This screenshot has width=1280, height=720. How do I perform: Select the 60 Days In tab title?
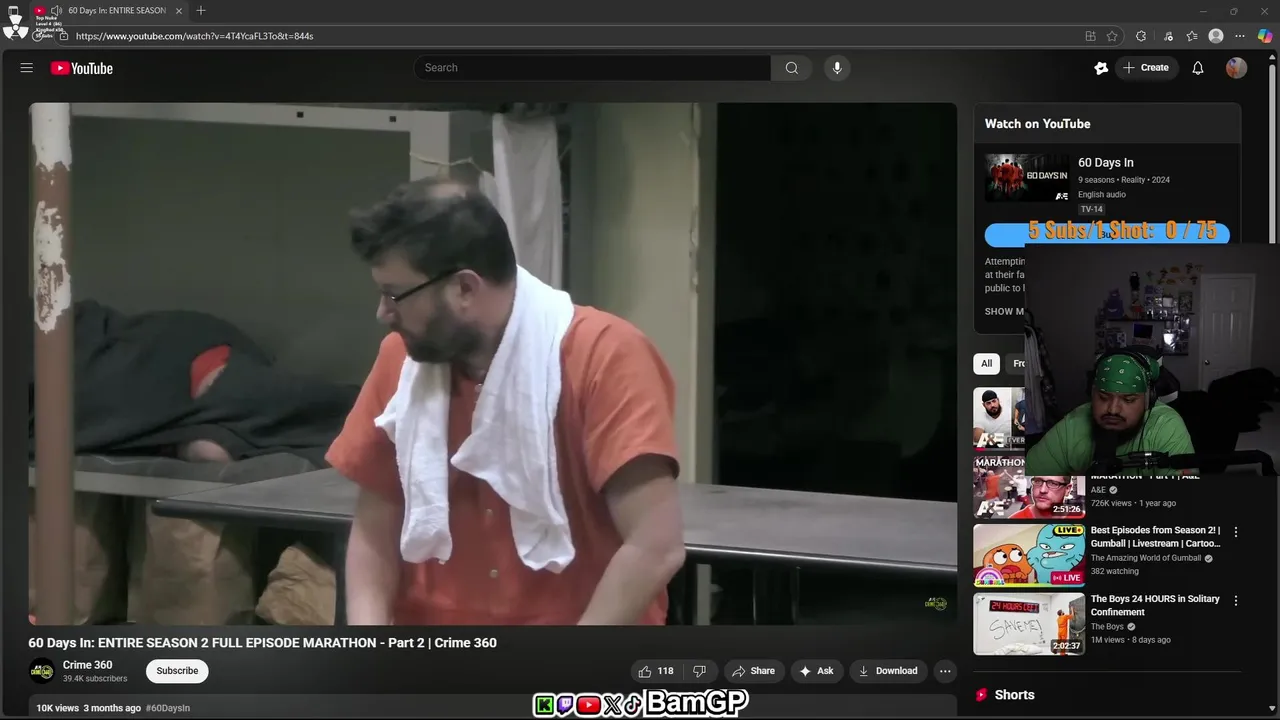pyautogui.click(x=117, y=11)
